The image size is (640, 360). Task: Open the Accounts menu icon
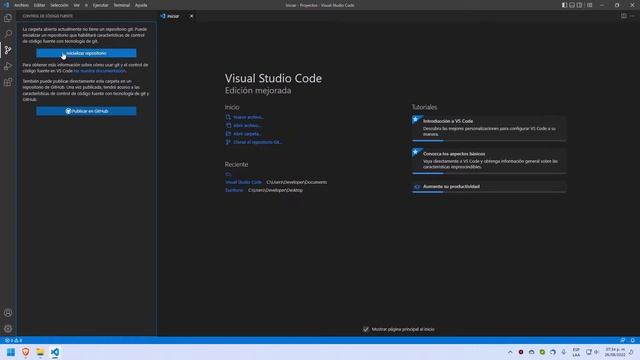coord(8,313)
